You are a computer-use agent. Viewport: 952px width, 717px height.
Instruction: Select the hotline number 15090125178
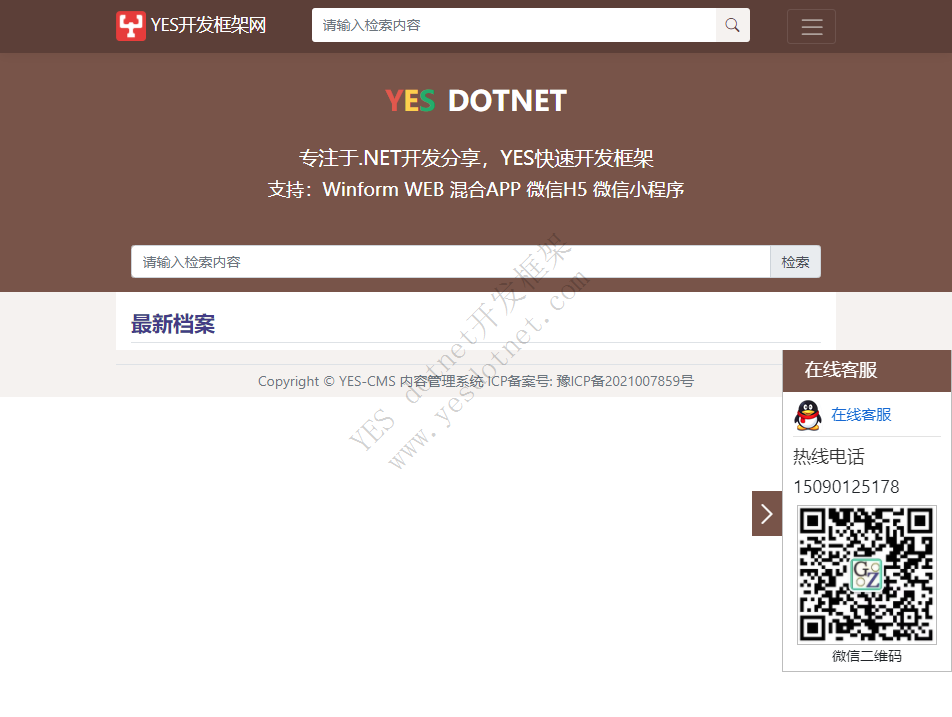click(x=846, y=487)
